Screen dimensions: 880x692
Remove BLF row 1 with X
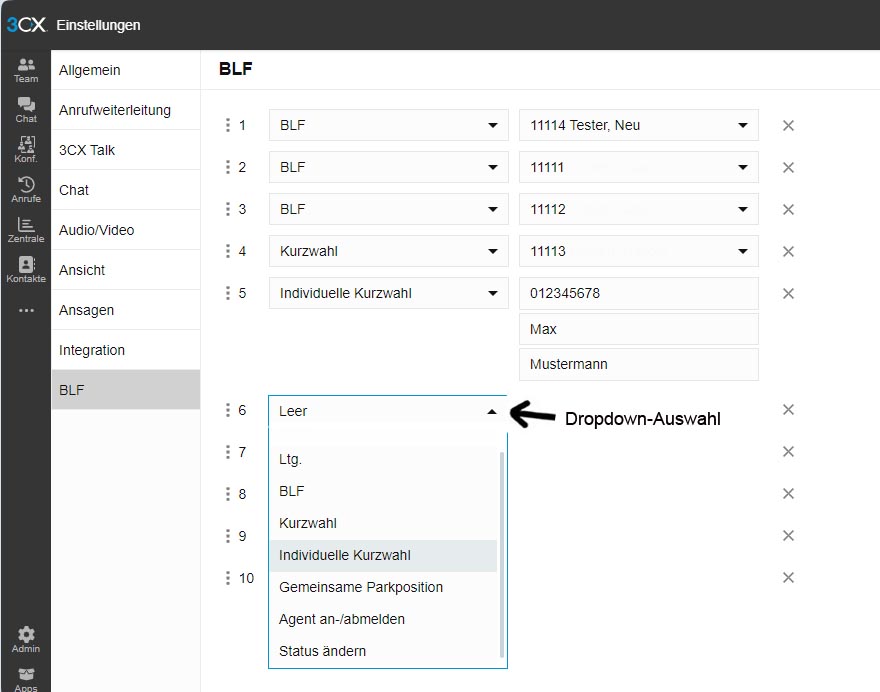click(788, 125)
